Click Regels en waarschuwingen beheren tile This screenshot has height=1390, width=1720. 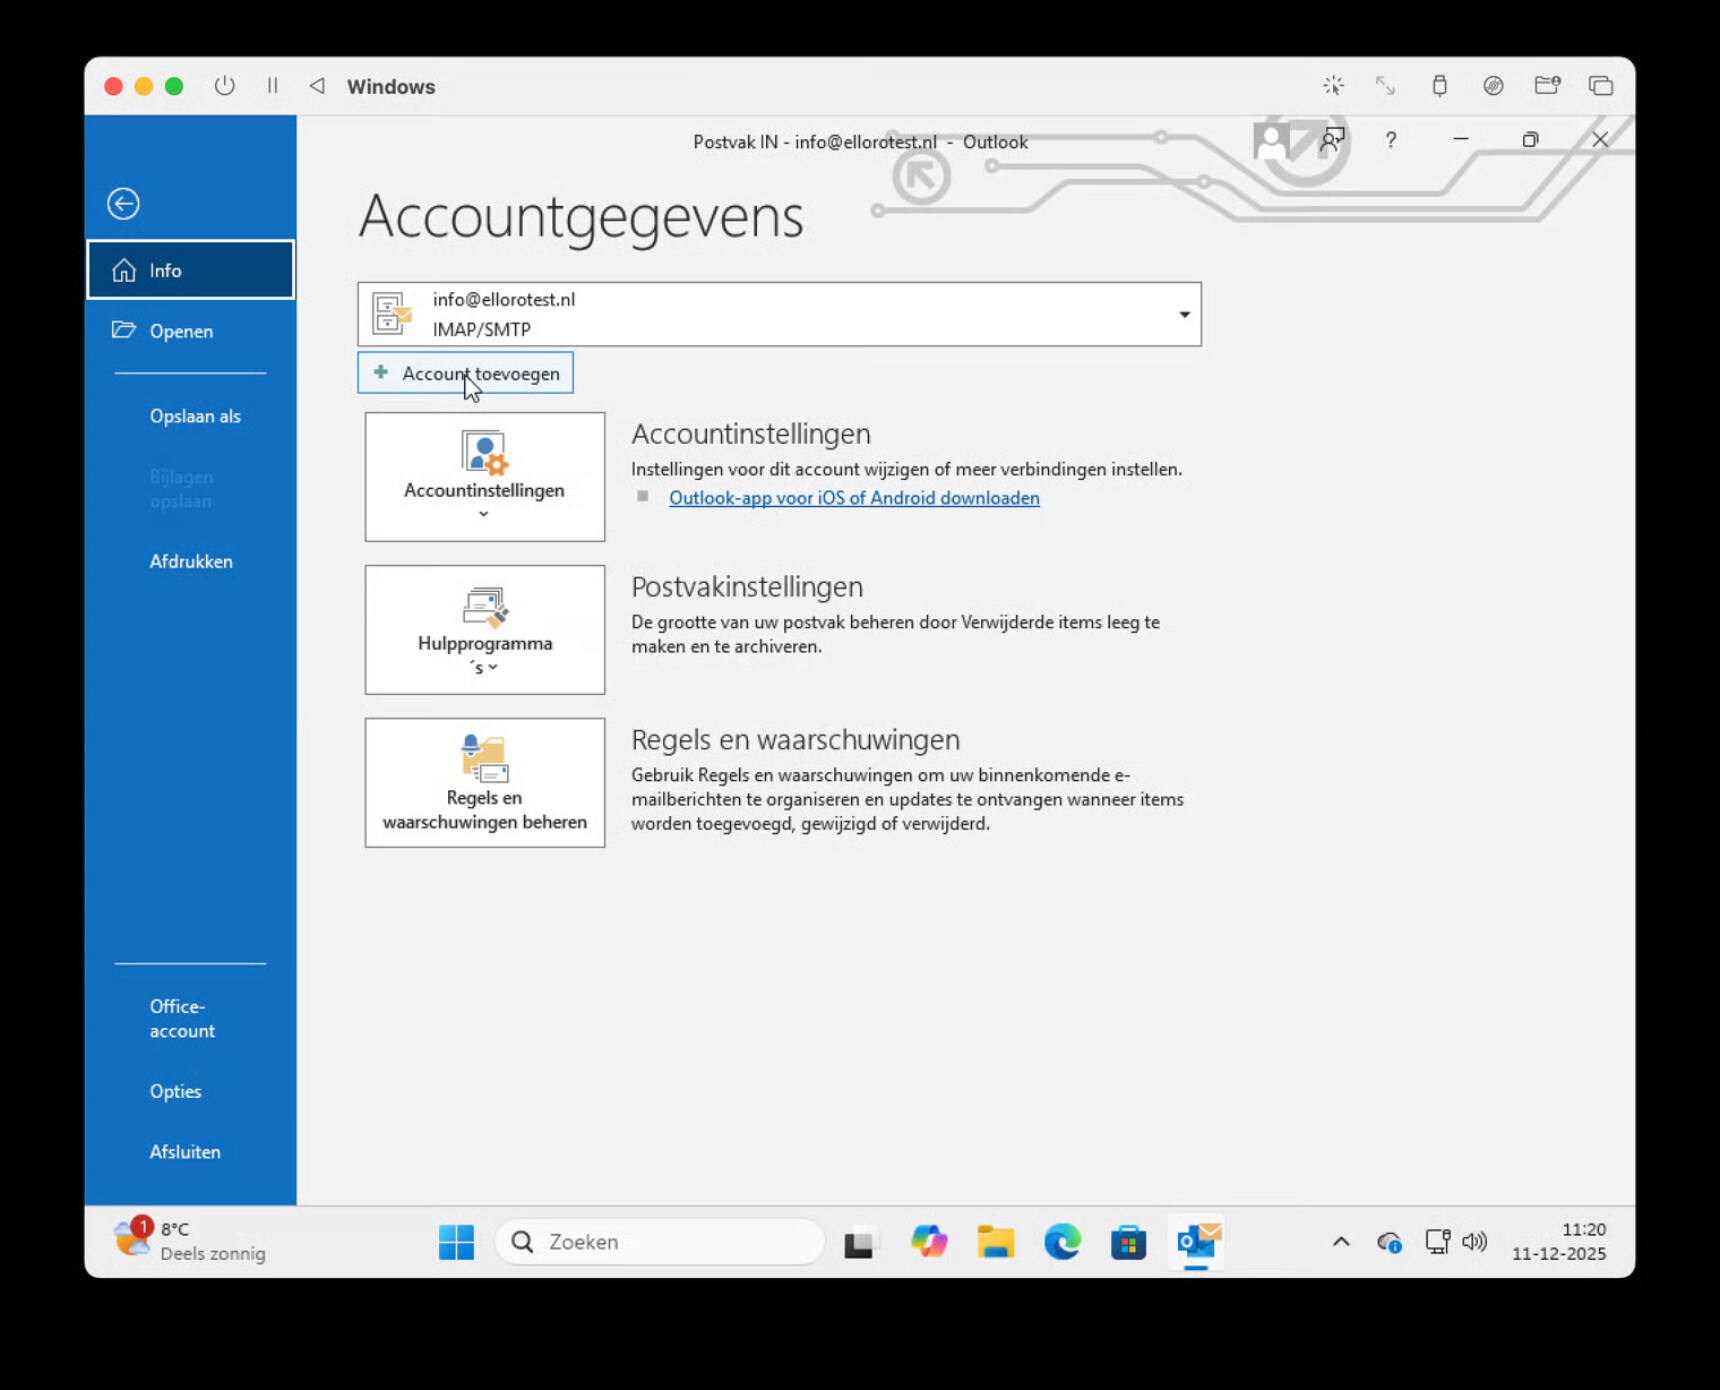(485, 783)
